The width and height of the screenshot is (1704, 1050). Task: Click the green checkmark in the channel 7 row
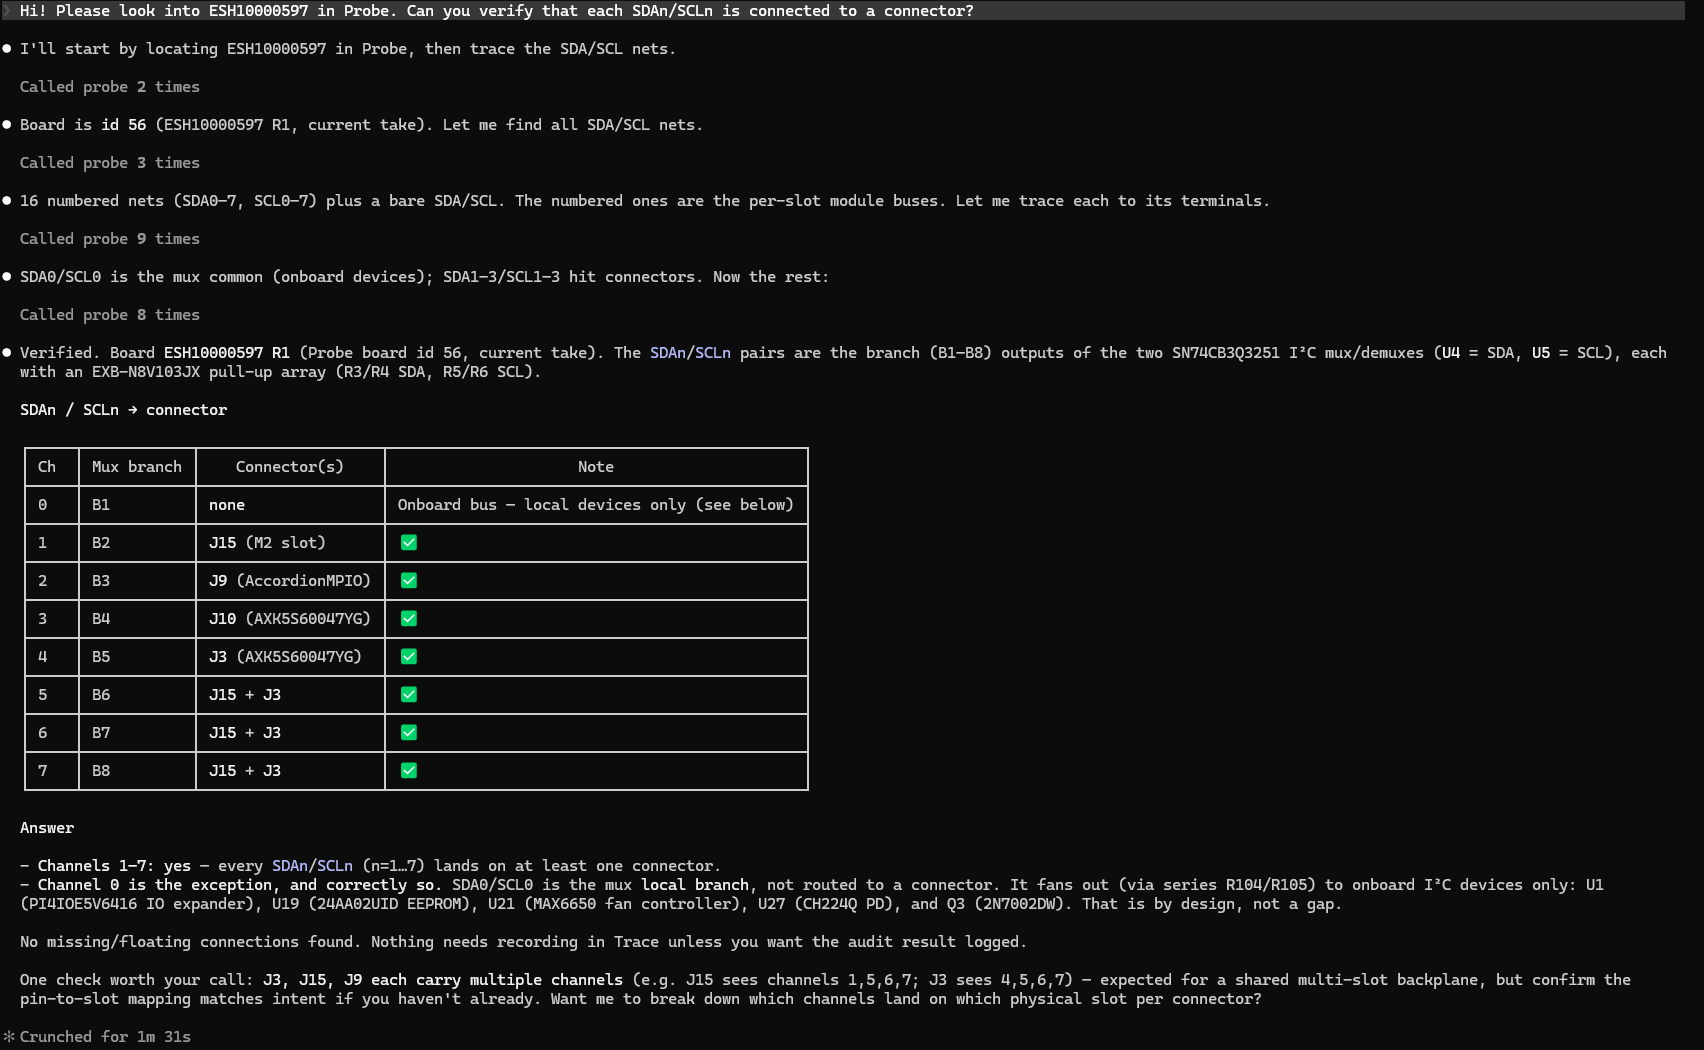[409, 771]
